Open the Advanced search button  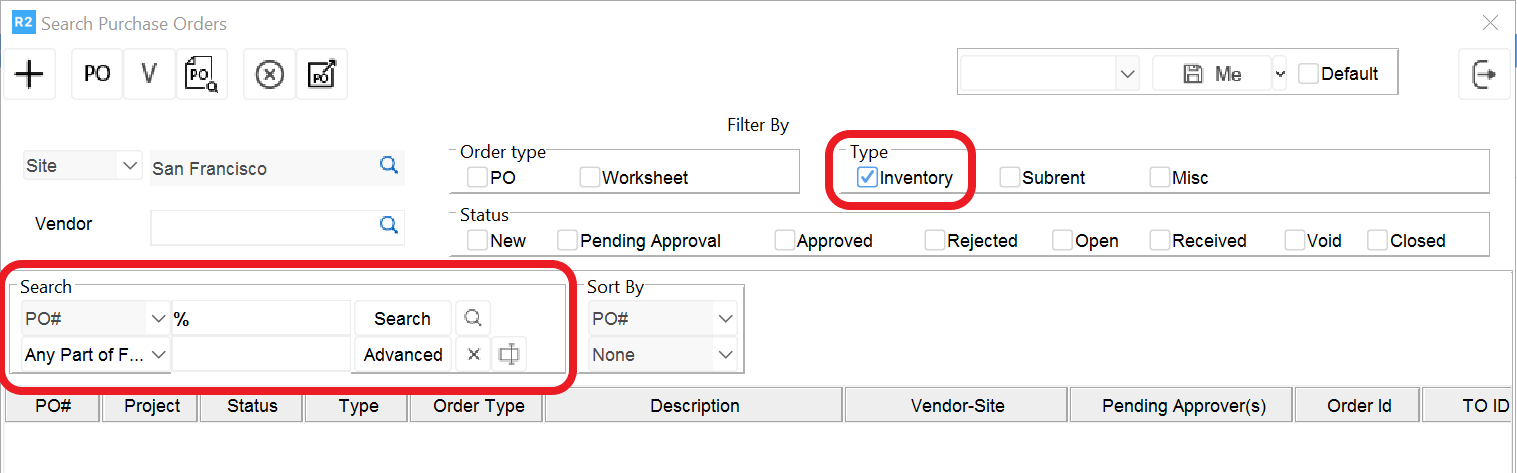403,354
